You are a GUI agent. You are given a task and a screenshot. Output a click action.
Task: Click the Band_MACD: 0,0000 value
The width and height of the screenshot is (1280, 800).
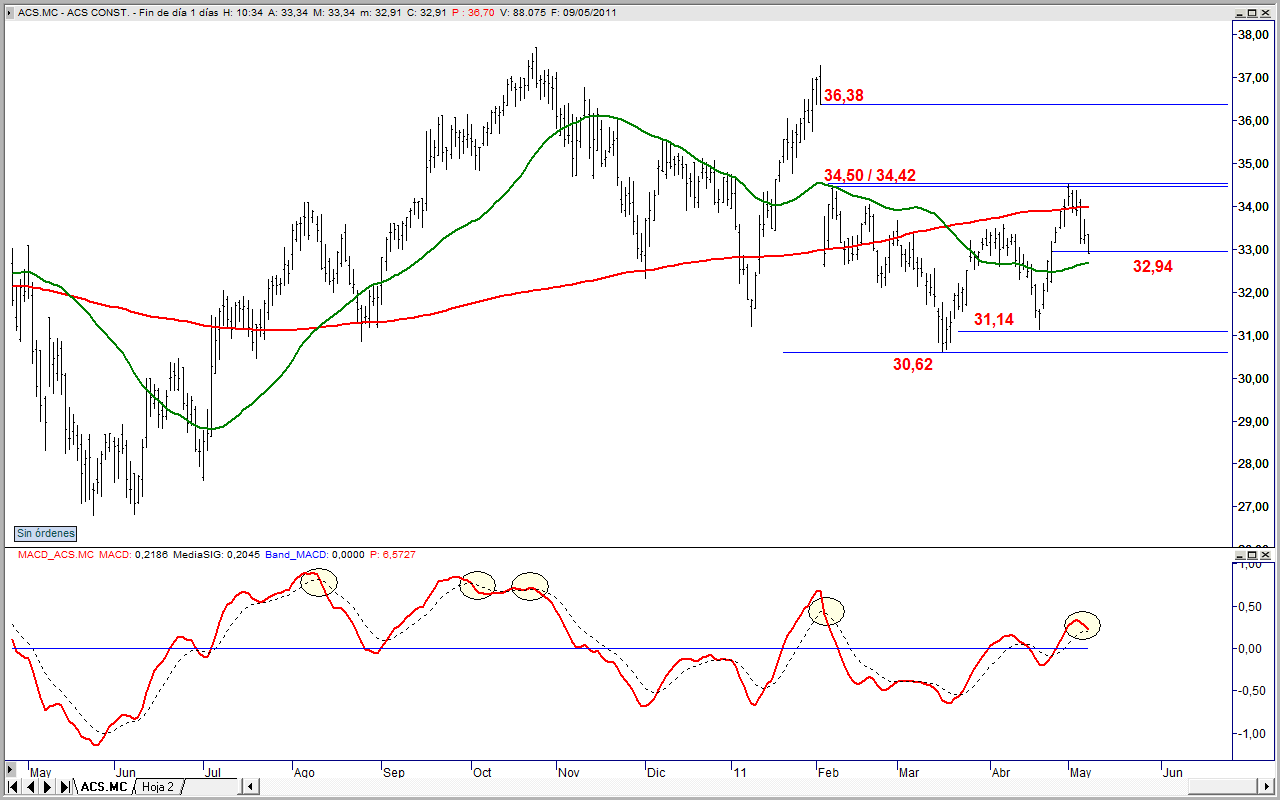point(315,554)
